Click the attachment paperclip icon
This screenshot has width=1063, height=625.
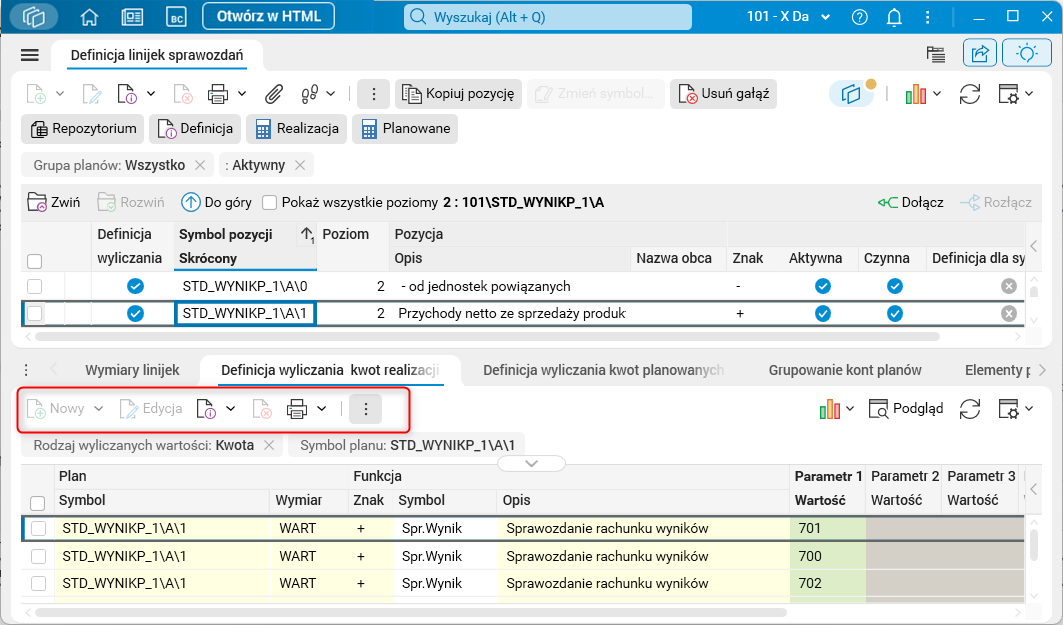[x=273, y=94]
